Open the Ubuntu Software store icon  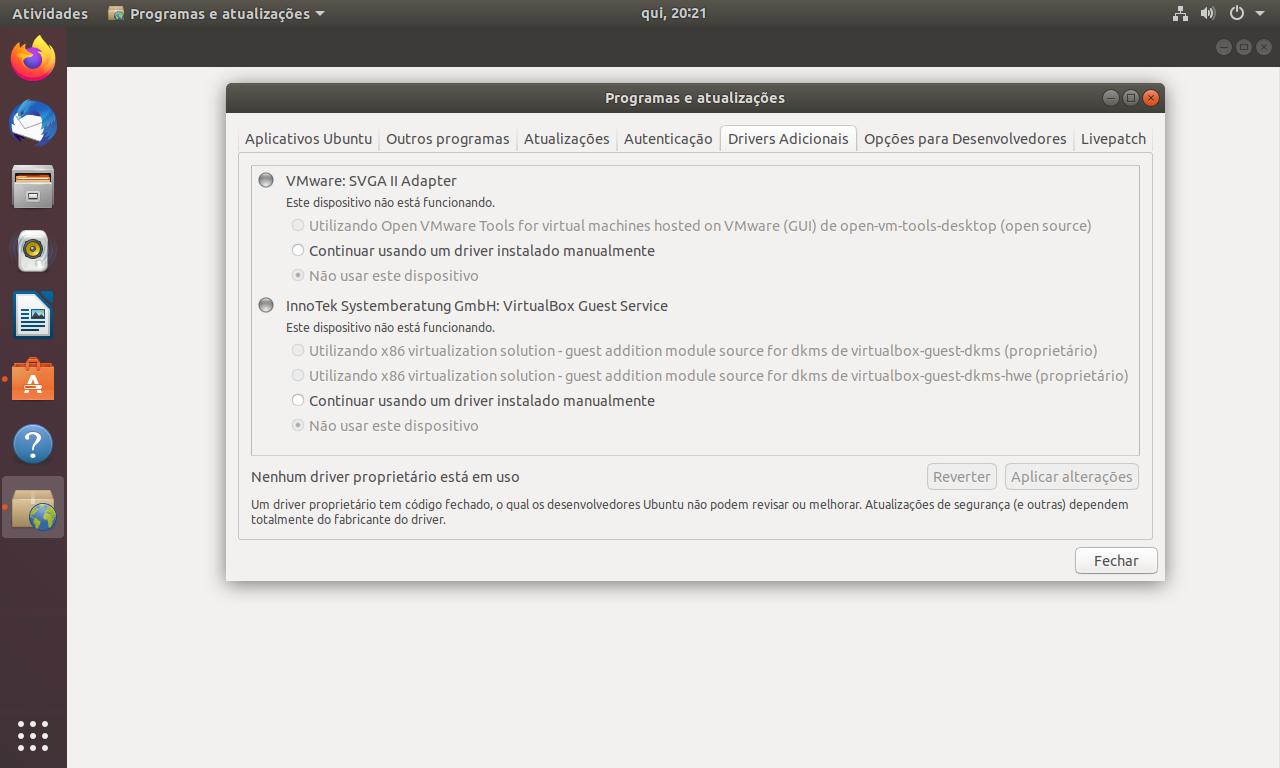(33, 379)
